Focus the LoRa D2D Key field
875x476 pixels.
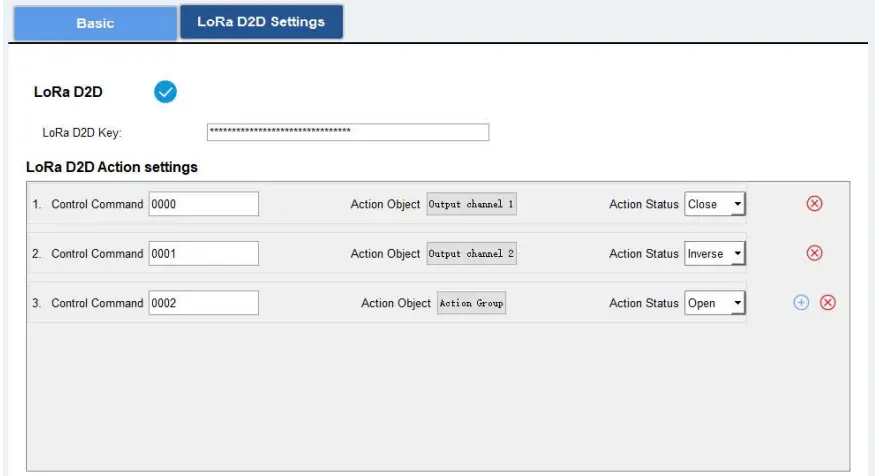(347, 132)
